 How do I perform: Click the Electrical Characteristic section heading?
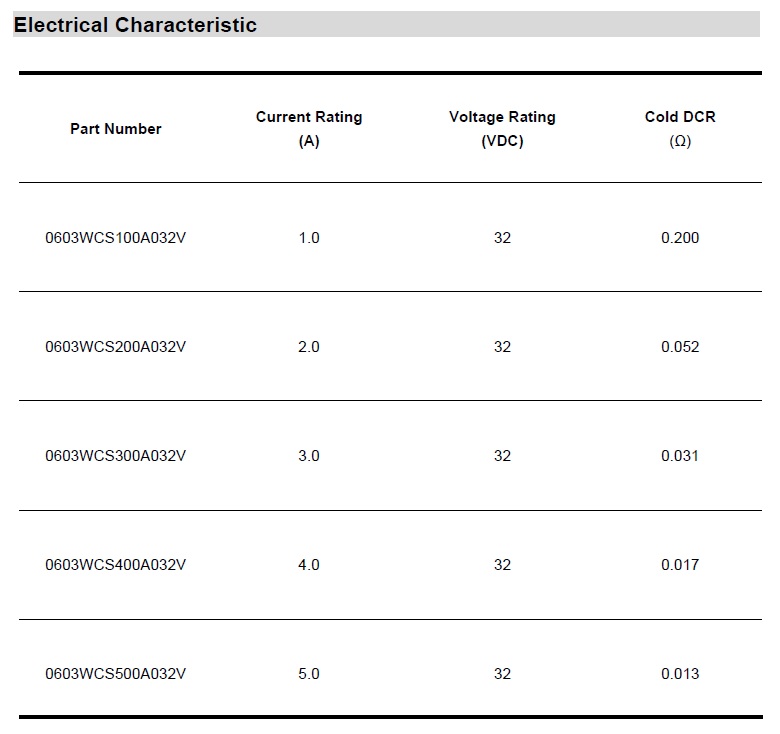coord(135,25)
